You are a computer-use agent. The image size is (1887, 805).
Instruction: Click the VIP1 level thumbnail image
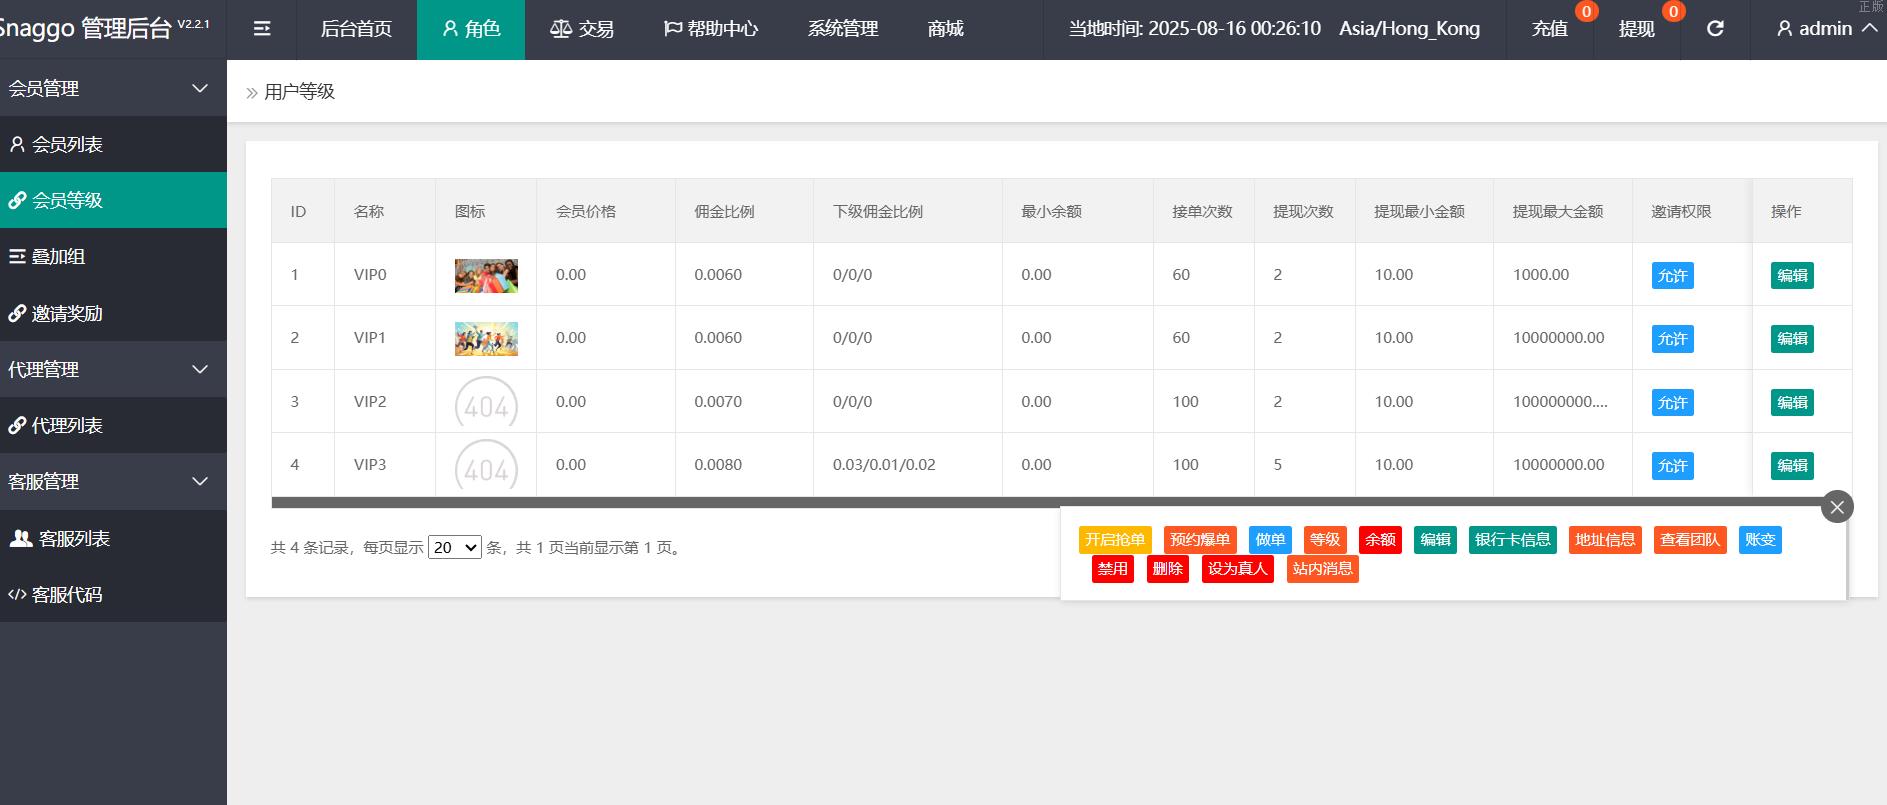tap(486, 338)
